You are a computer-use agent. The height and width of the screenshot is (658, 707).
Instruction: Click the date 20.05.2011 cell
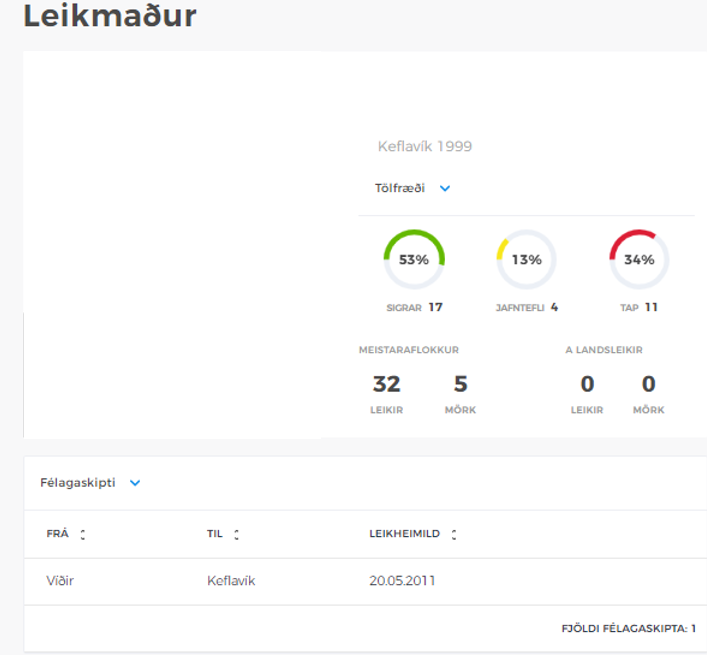click(402, 580)
